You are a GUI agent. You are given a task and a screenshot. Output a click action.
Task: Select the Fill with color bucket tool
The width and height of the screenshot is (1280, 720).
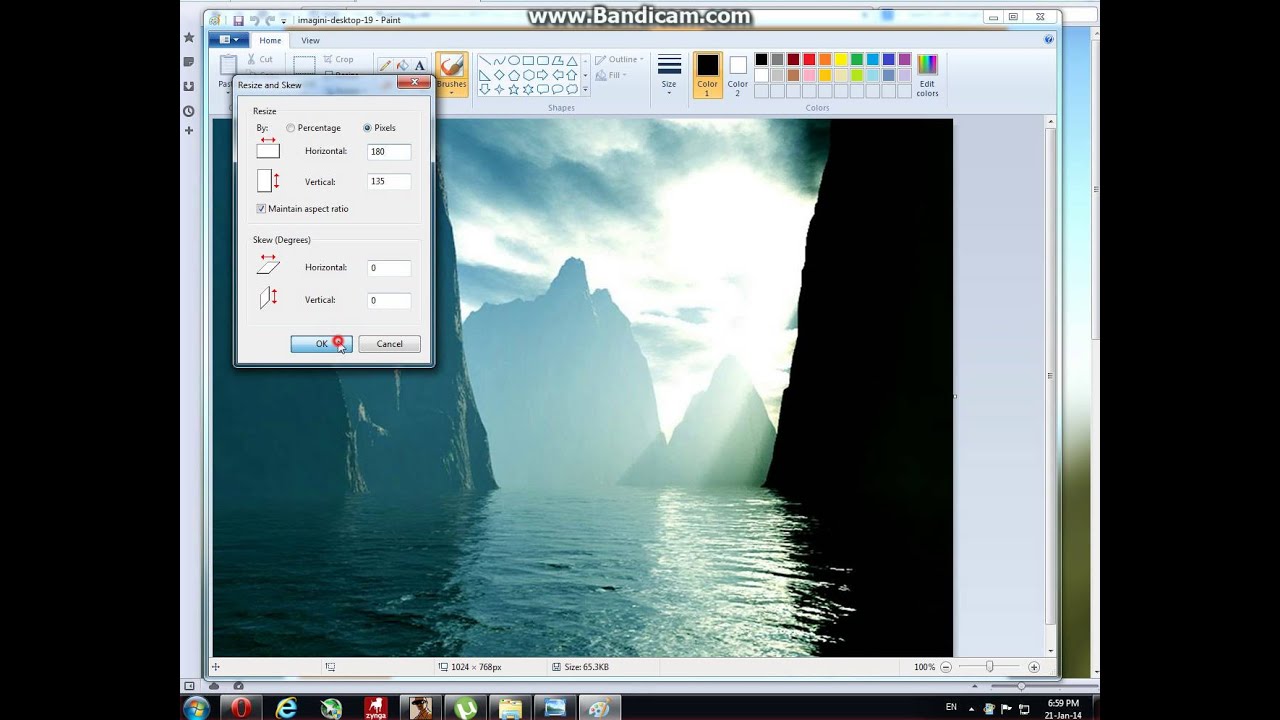(x=402, y=65)
